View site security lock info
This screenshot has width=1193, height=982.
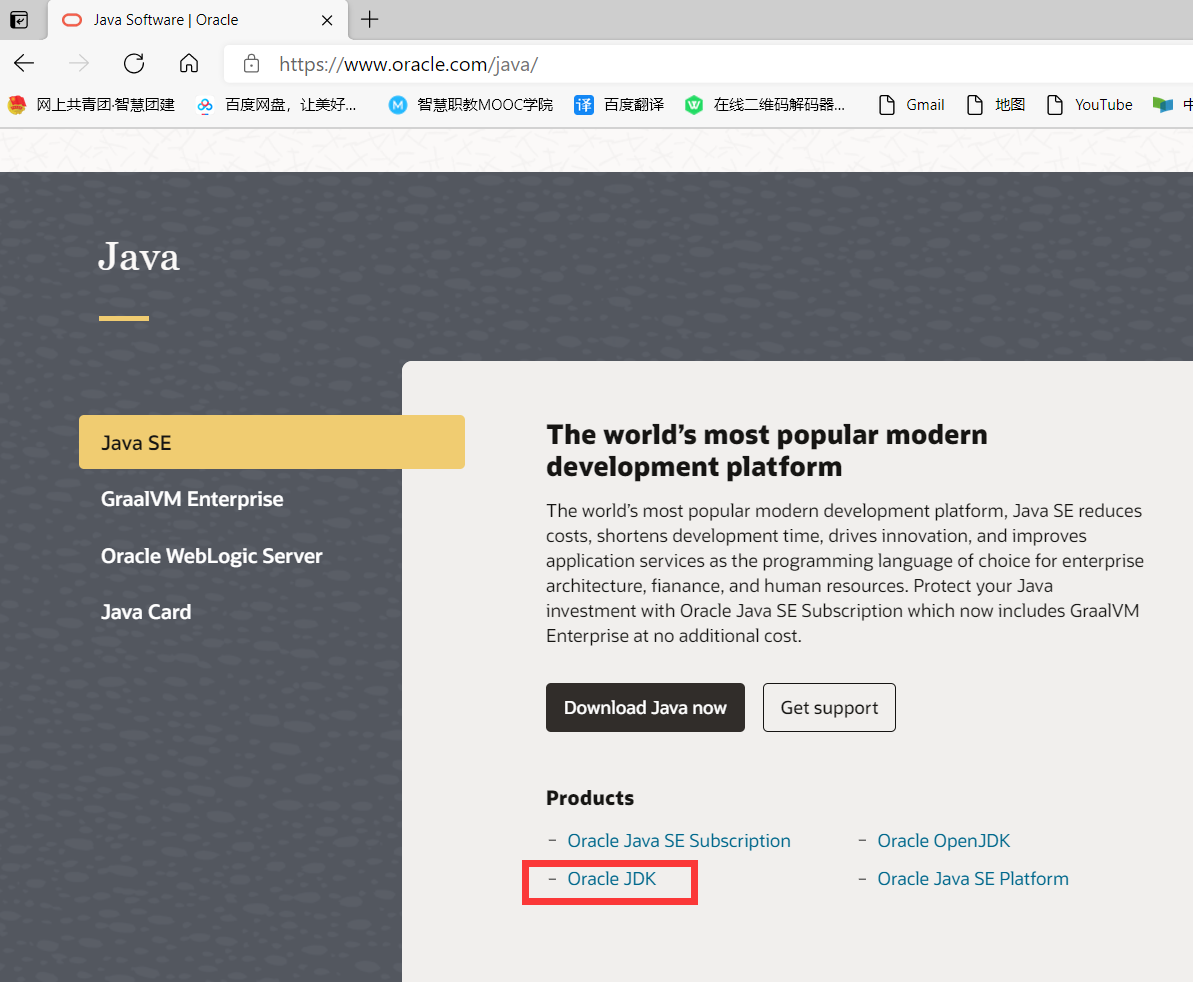click(x=251, y=64)
